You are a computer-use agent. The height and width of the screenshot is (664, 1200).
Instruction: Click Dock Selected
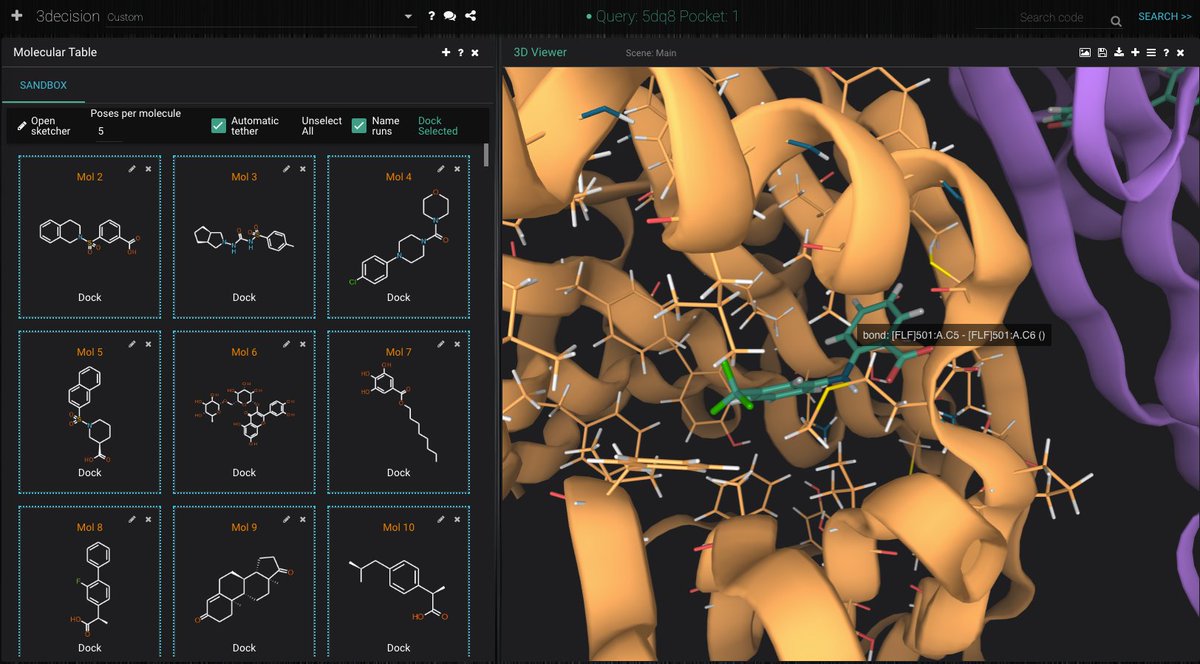tap(438, 125)
